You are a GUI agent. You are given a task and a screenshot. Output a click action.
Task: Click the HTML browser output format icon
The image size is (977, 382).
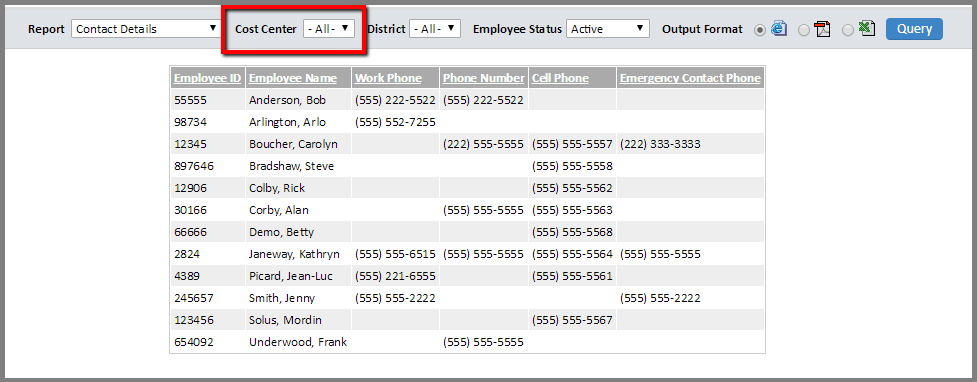[779, 29]
